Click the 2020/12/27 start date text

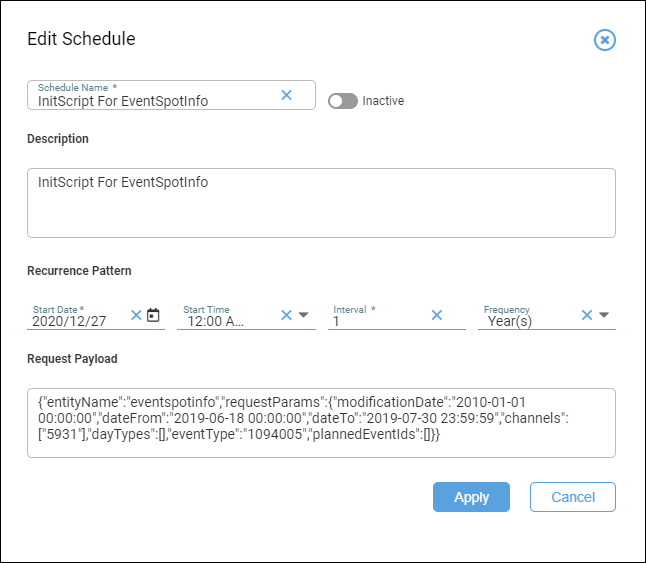69,321
